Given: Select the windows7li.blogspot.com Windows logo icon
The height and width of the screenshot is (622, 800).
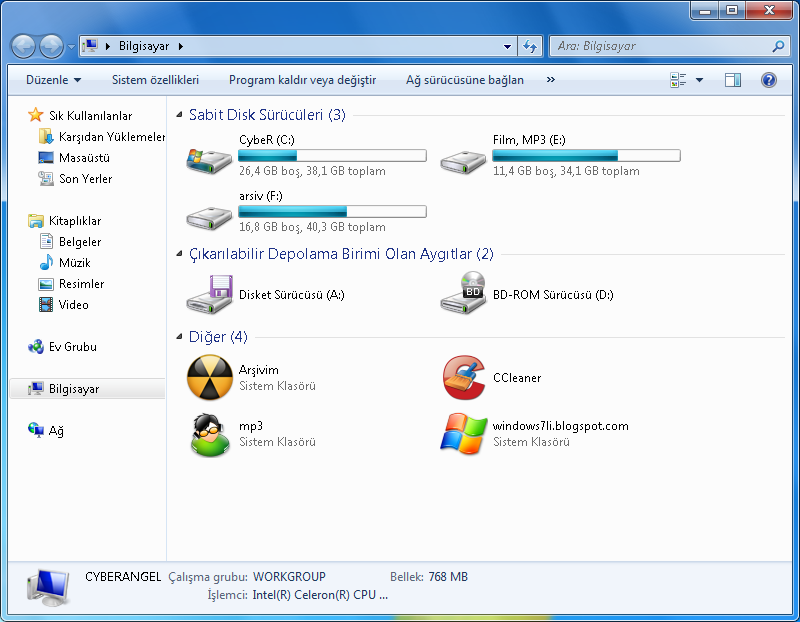Looking at the screenshot, I should [464, 434].
